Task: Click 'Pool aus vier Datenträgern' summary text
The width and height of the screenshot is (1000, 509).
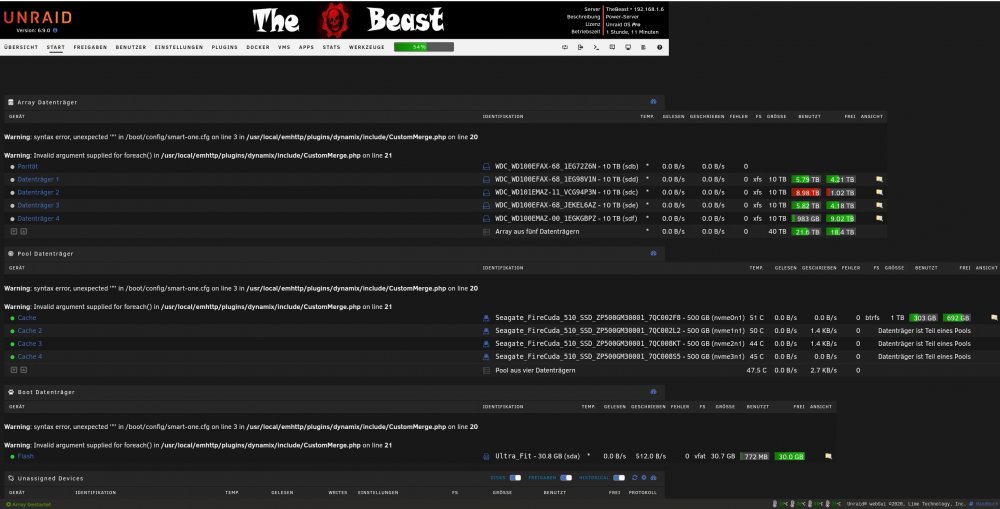Action: coord(535,370)
